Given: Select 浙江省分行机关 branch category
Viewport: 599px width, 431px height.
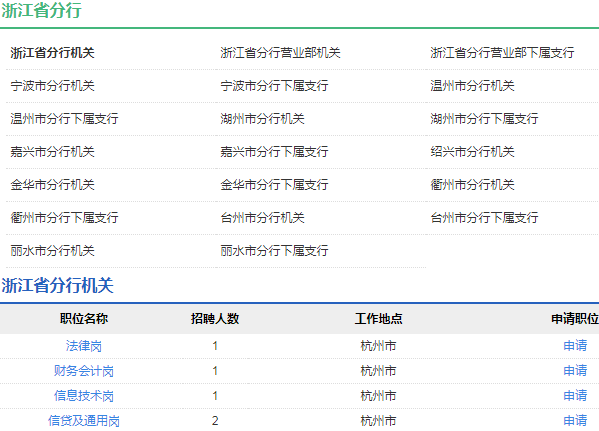Looking at the screenshot, I should 52,53.
